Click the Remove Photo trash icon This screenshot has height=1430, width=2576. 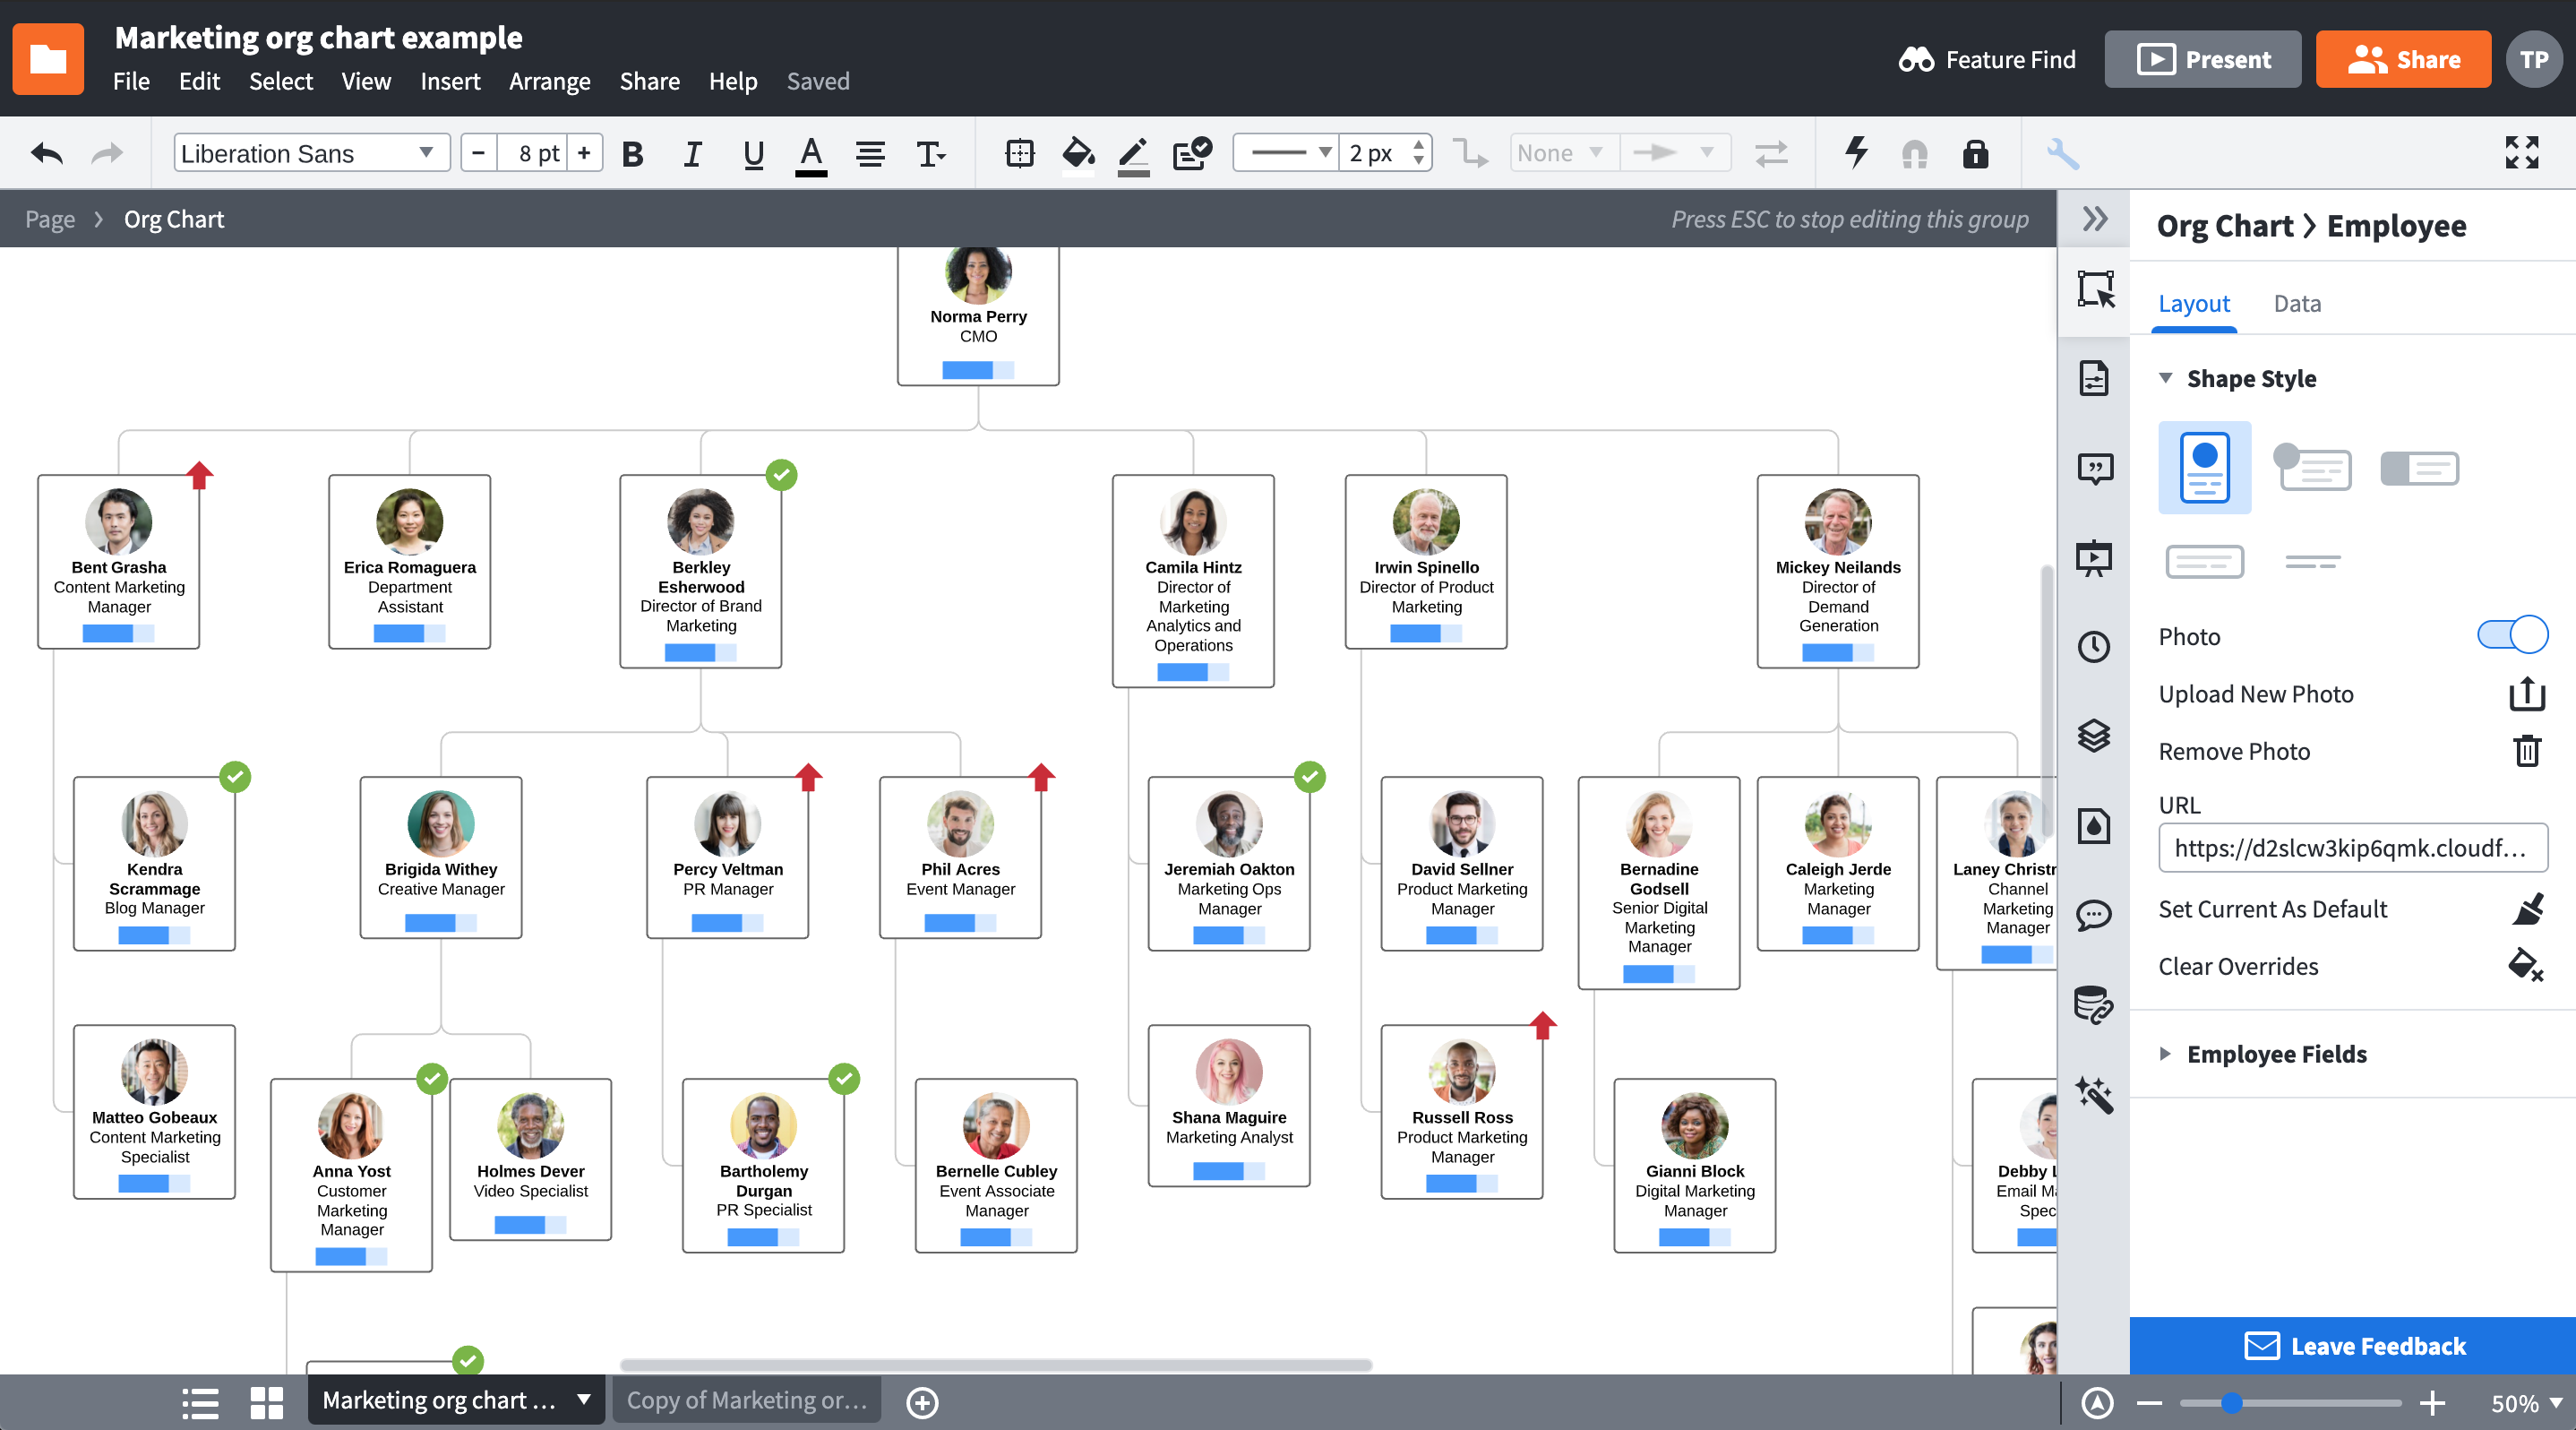click(x=2526, y=751)
